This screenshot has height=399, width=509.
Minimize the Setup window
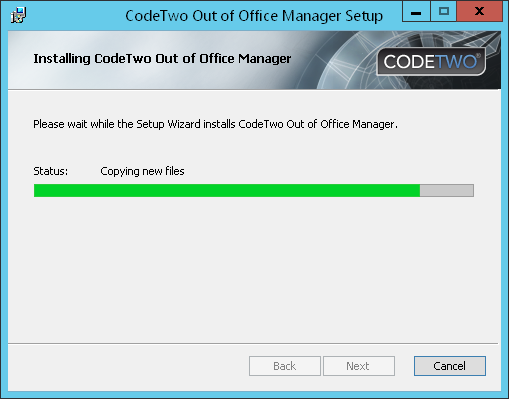pyautogui.click(x=416, y=12)
